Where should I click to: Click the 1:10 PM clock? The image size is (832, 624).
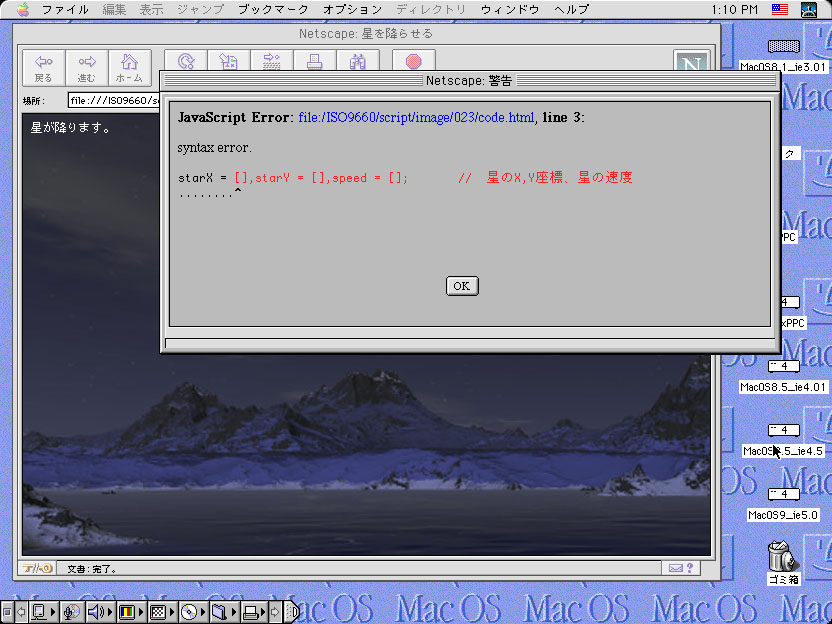(734, 10)
